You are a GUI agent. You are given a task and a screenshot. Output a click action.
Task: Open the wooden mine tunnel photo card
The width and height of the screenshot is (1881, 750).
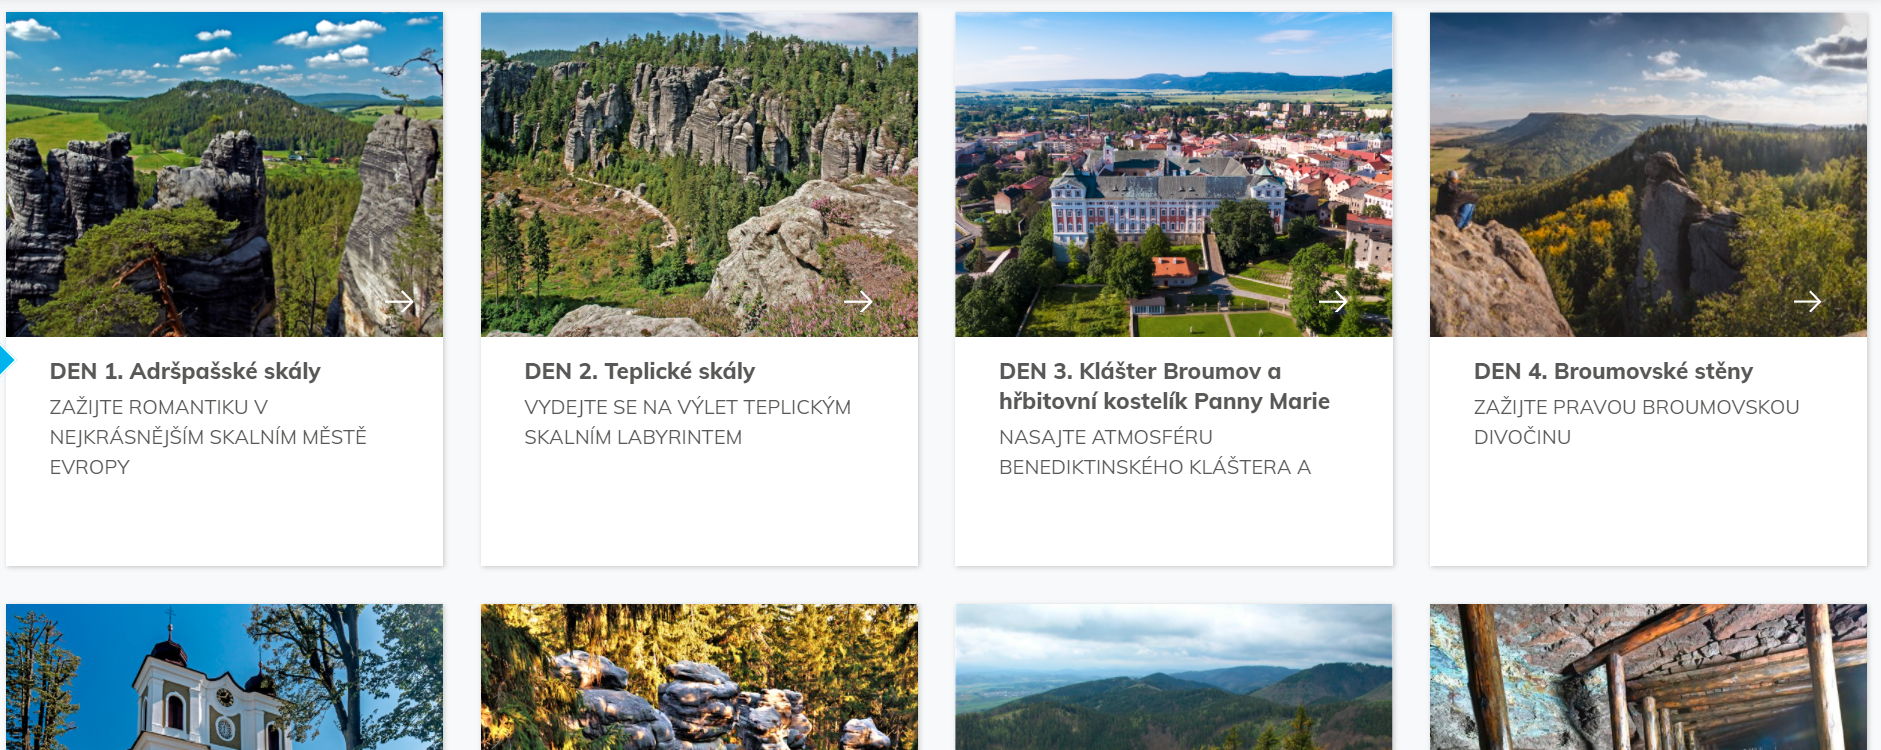point(1648,677)
